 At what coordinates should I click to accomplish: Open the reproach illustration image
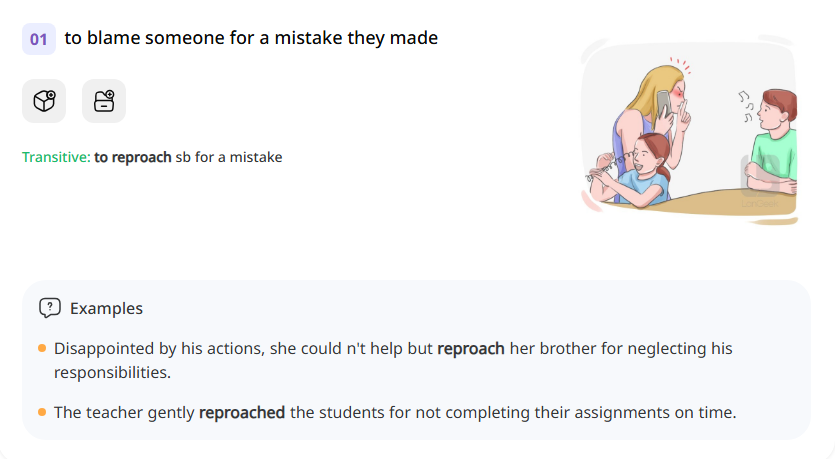tap(689, 130)
